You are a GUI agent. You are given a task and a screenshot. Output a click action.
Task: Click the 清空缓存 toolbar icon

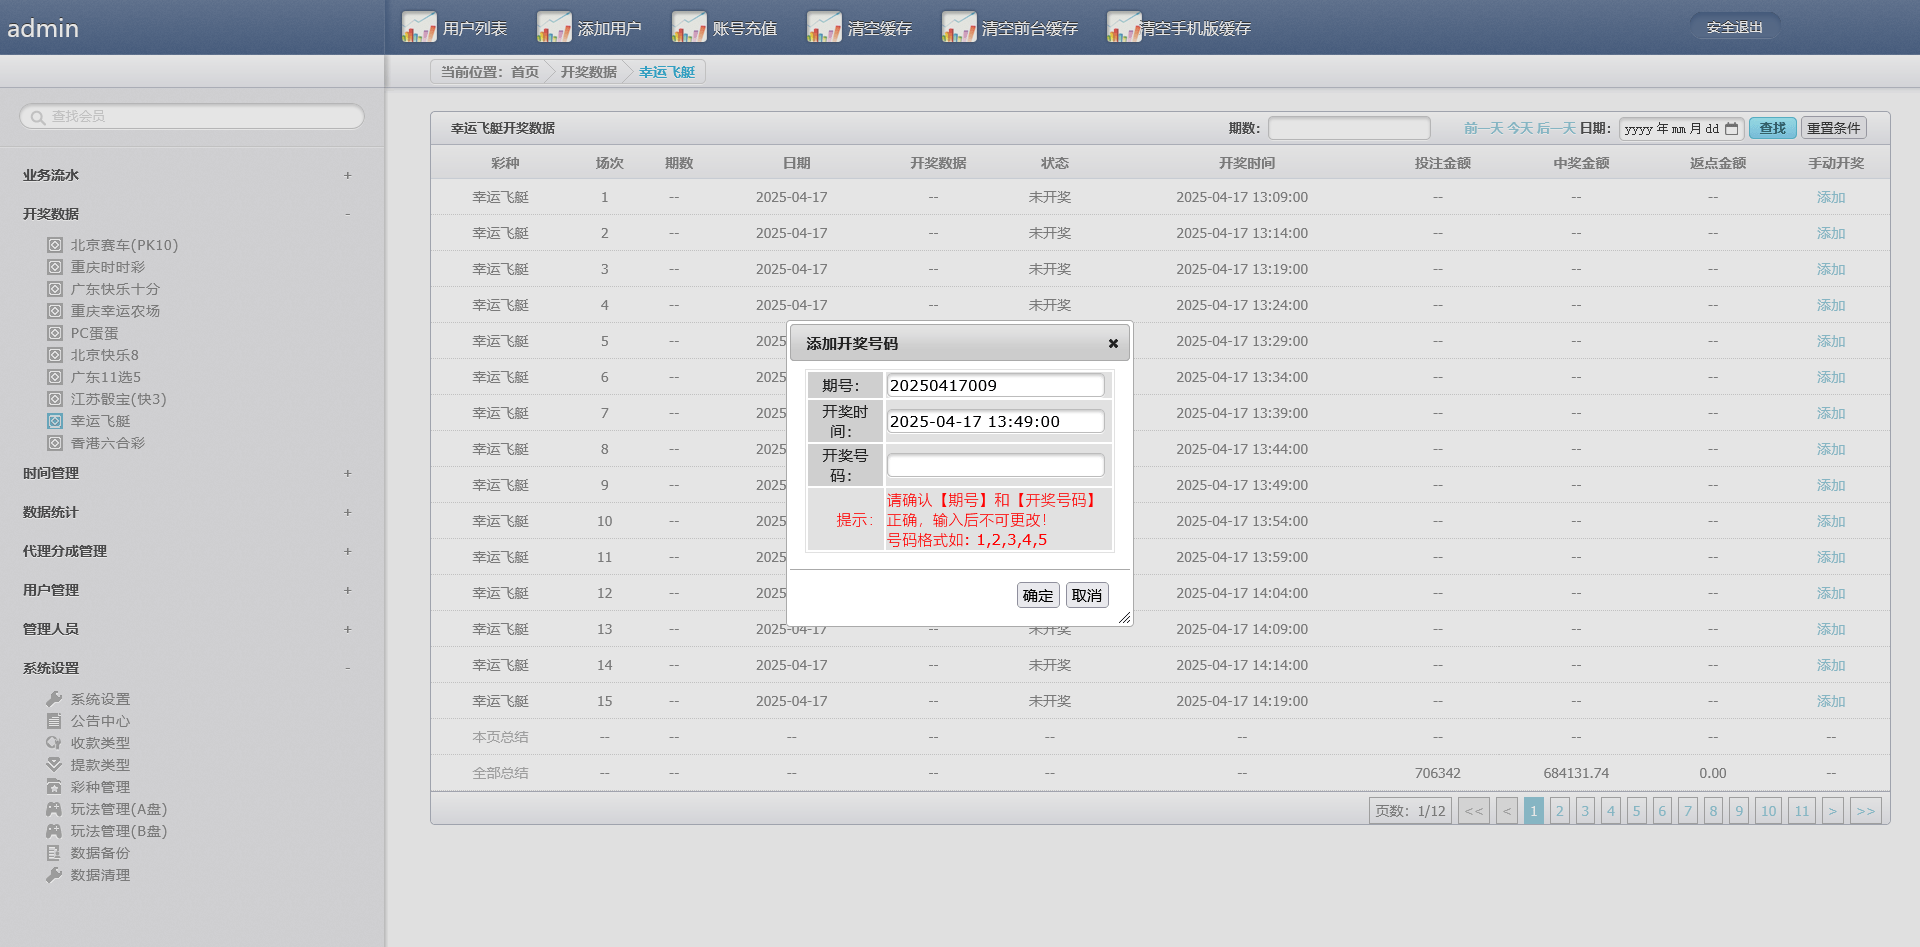[x=824, y=27]
